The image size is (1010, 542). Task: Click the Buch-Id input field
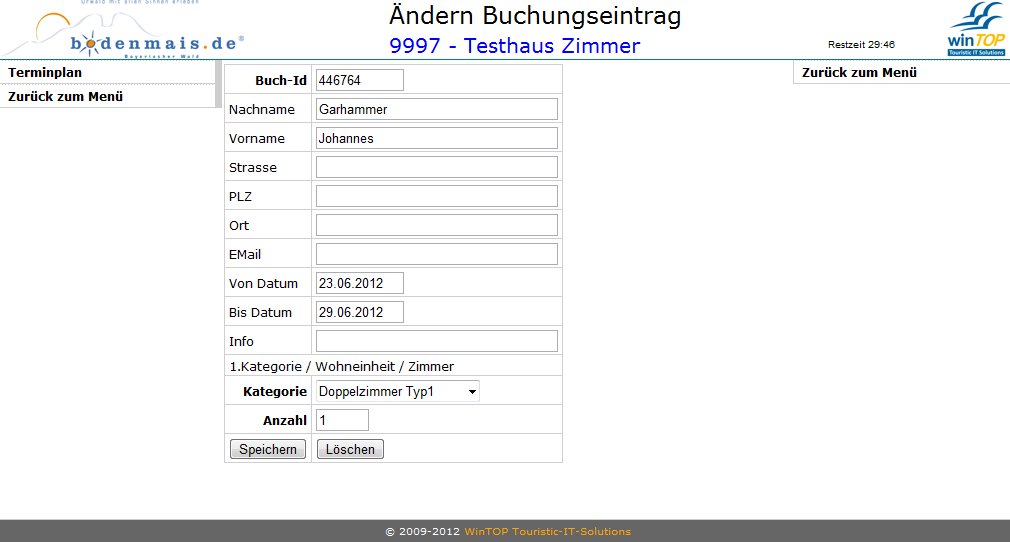359,80
